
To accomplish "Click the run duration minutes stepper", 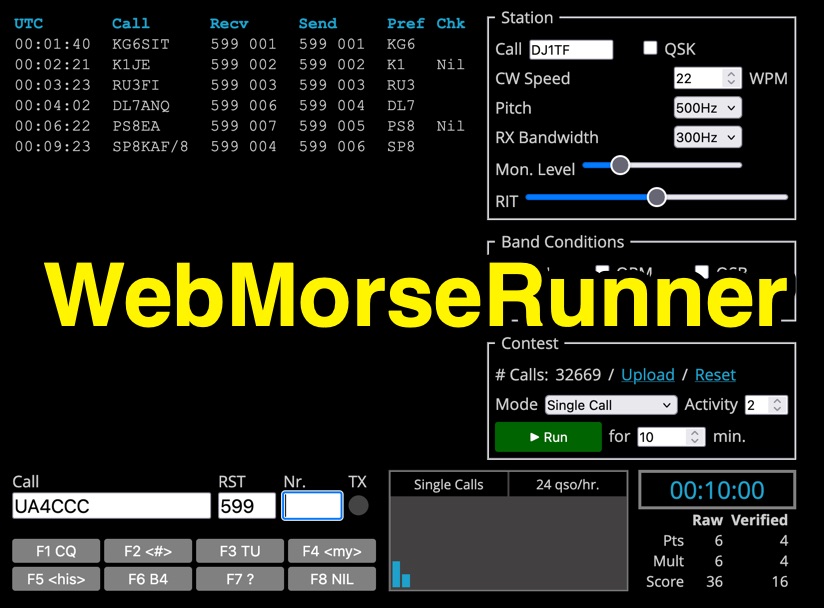I will (x=695, y=437).
